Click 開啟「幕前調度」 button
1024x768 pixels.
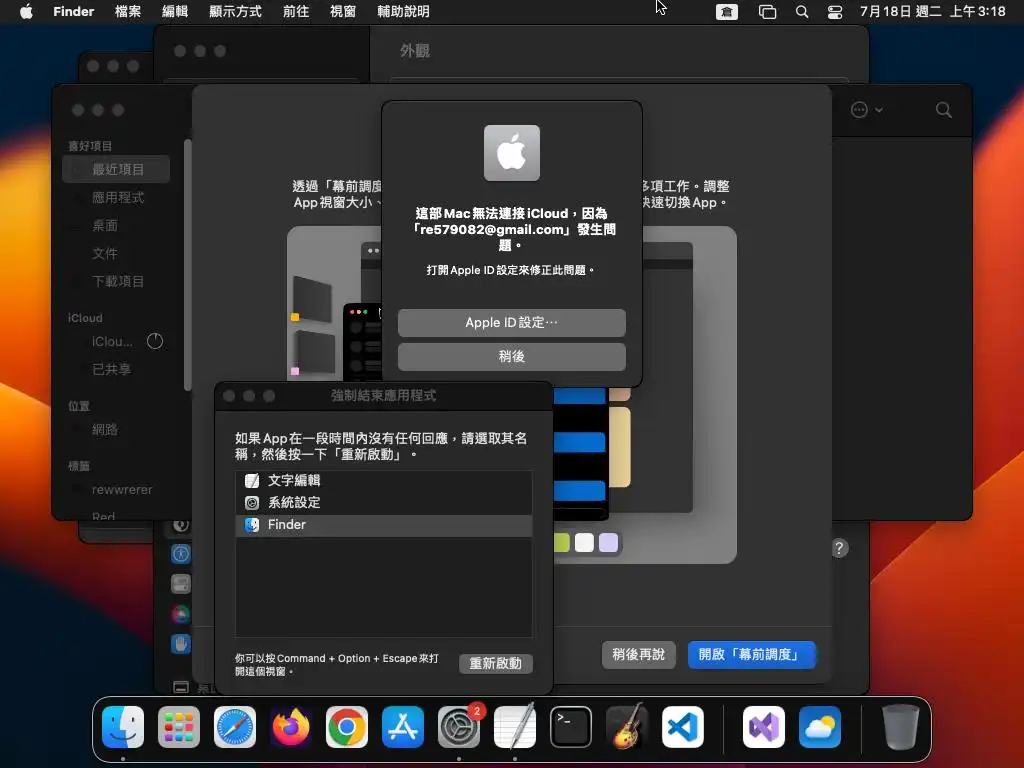tap(752, 654)
